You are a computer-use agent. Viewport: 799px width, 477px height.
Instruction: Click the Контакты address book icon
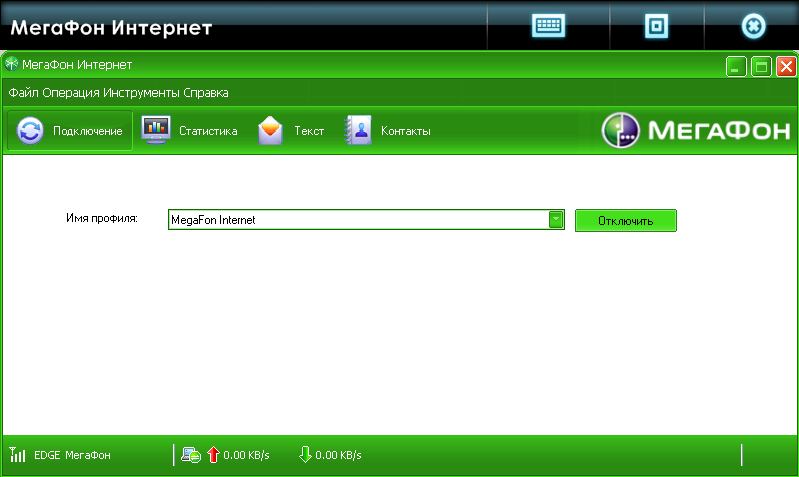[x=358, y=130]
